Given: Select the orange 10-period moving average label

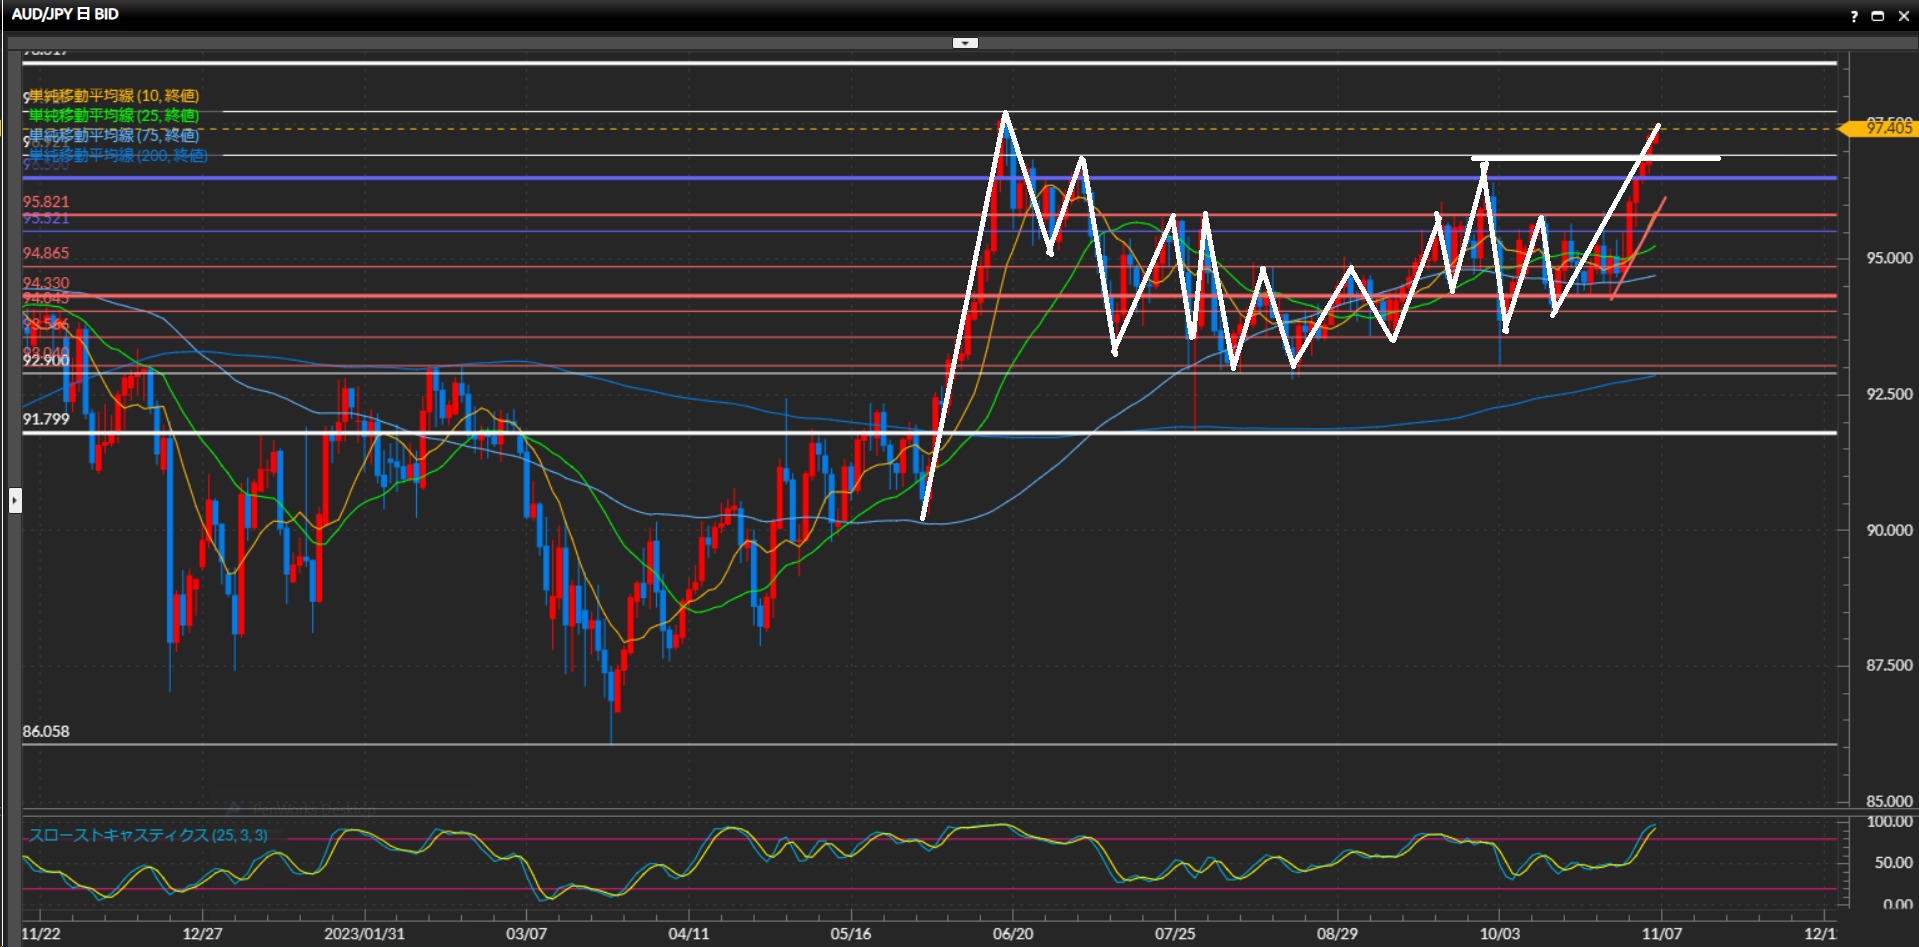Looking at the screenshot, I should point(114,96).
